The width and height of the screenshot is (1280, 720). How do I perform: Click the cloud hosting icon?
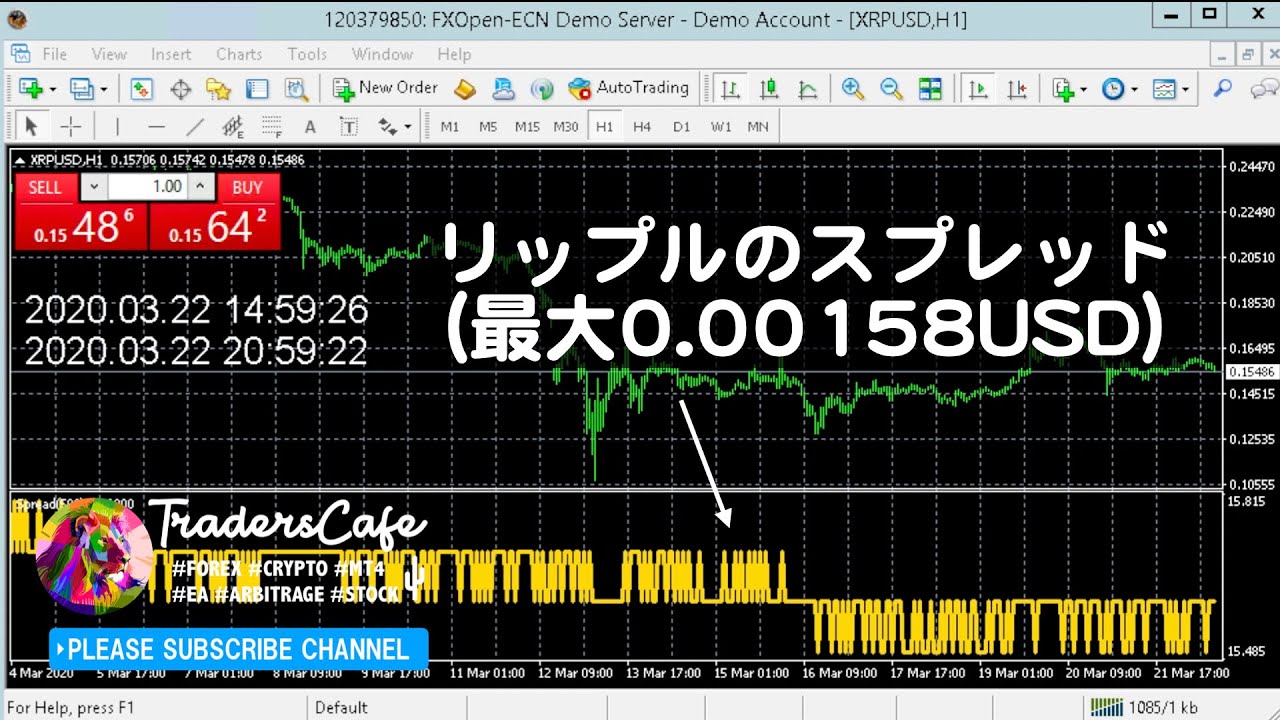click(x=503, y=89)
